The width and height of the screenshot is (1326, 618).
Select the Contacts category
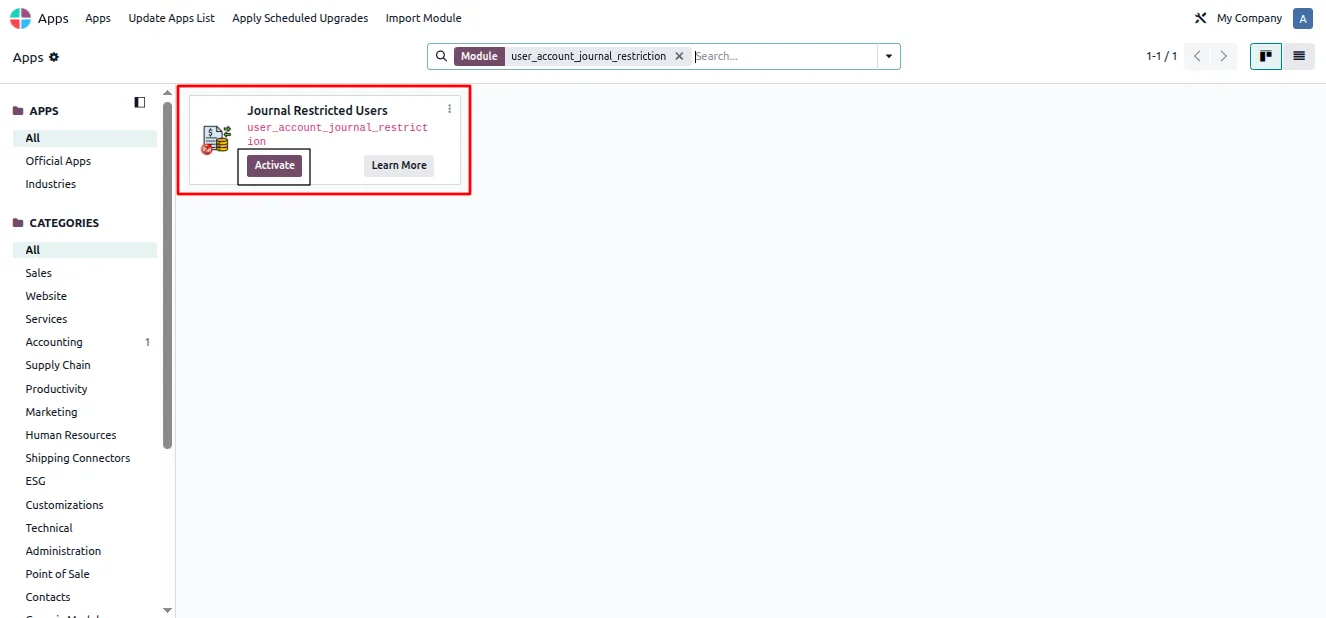coord(84,597)
